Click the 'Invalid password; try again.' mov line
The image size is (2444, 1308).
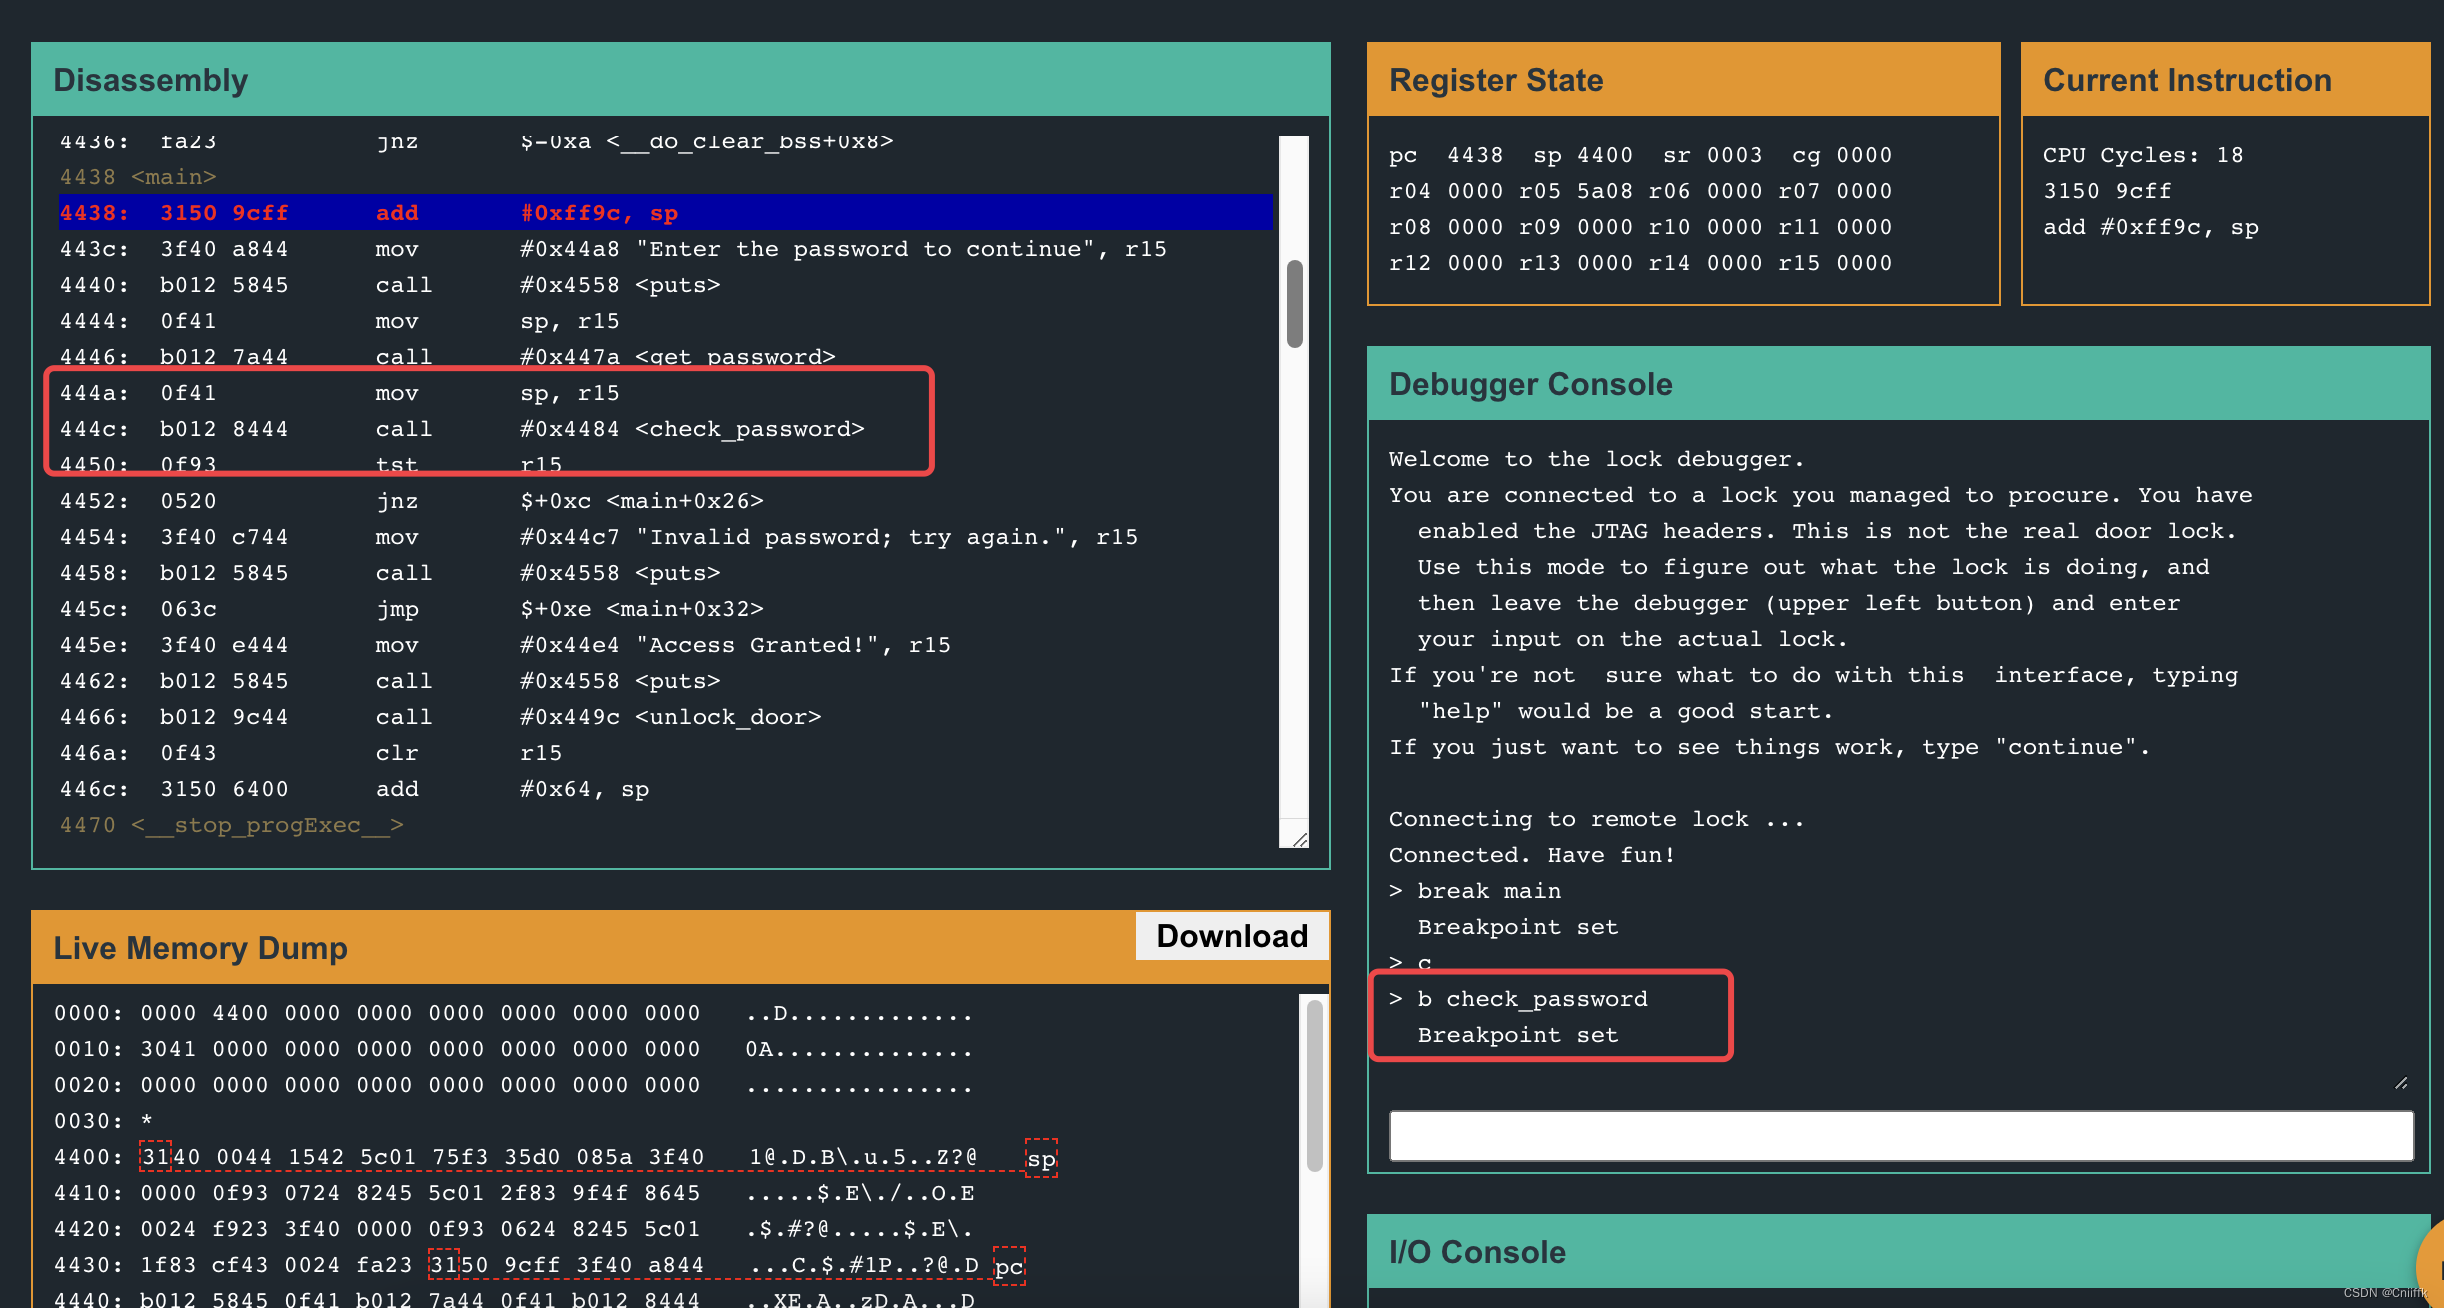665,537
